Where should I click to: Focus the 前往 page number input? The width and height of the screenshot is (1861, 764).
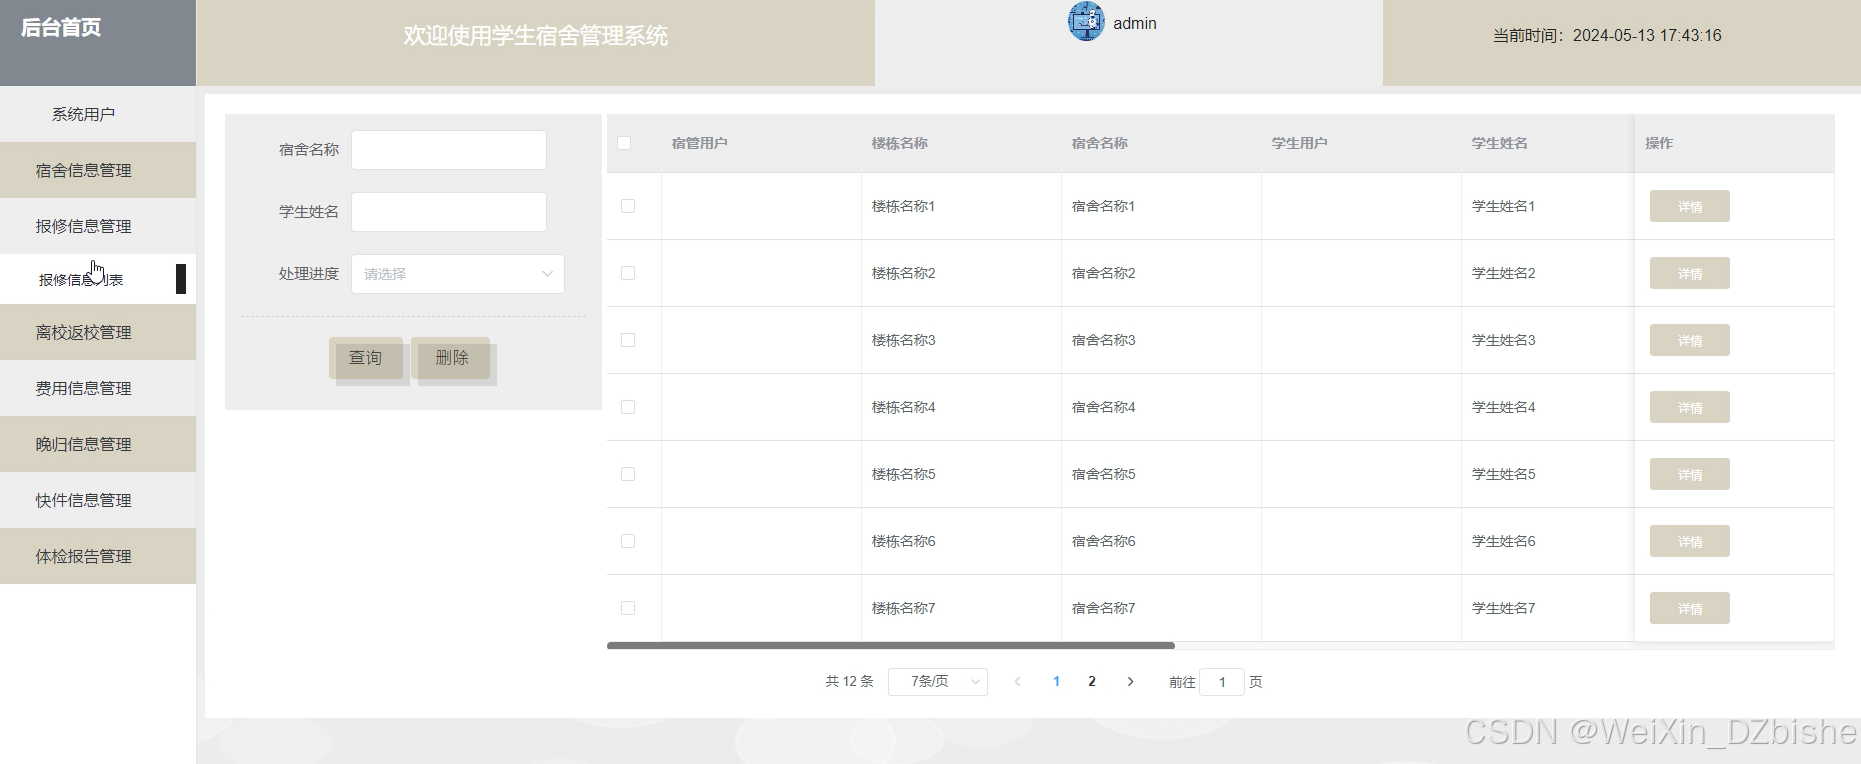coord(1222,682)
